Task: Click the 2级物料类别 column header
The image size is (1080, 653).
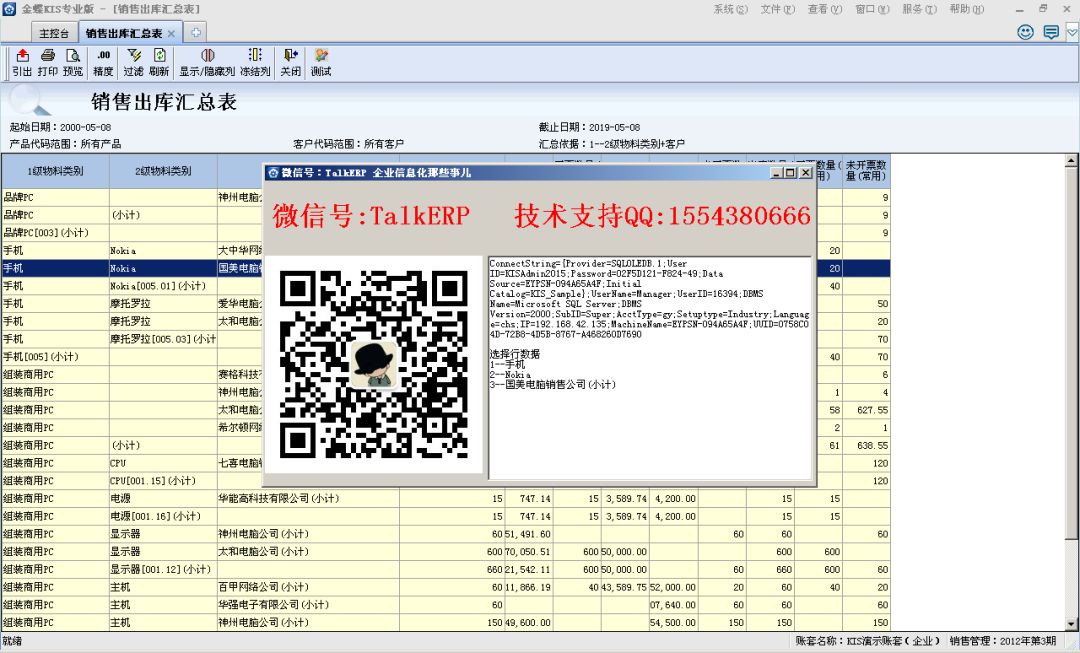Action: [x=163, y=171]
